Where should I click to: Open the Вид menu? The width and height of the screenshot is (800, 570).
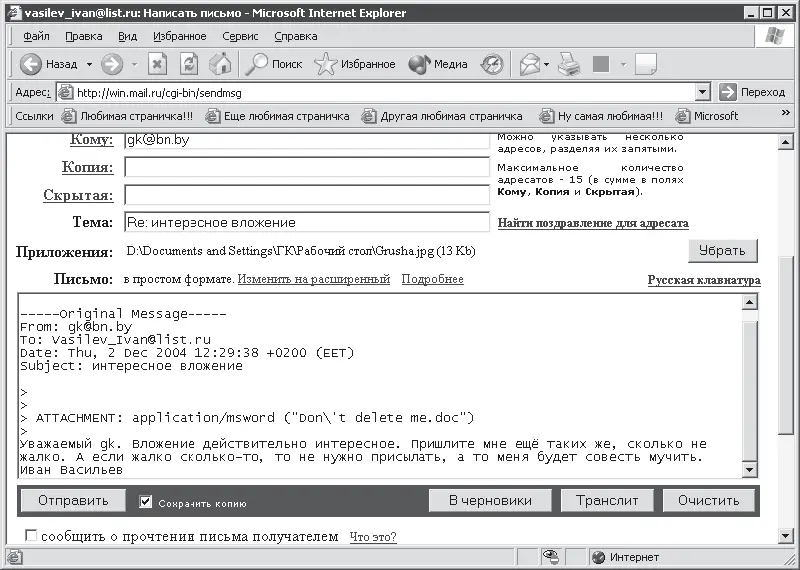coord(128,36)
